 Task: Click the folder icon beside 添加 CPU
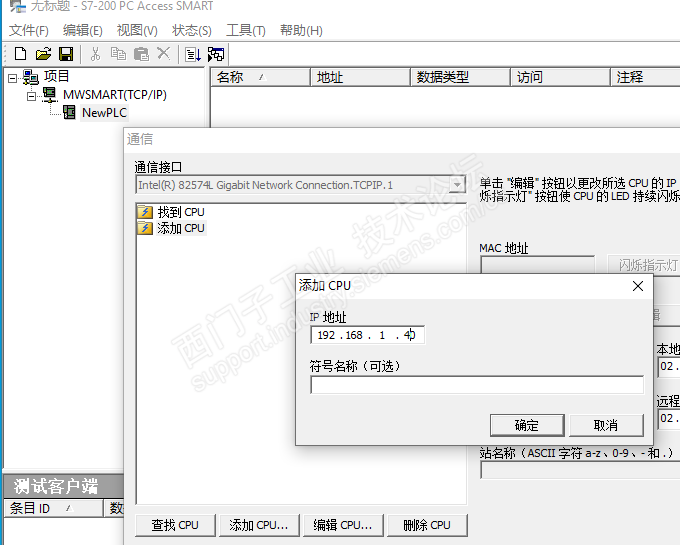coord(145,228)
